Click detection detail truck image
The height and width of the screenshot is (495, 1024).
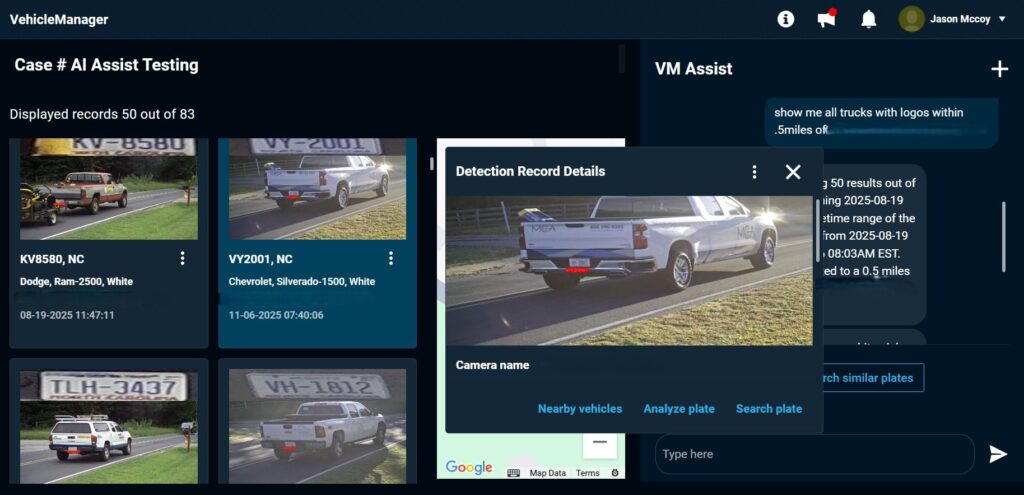pos(629,270)
